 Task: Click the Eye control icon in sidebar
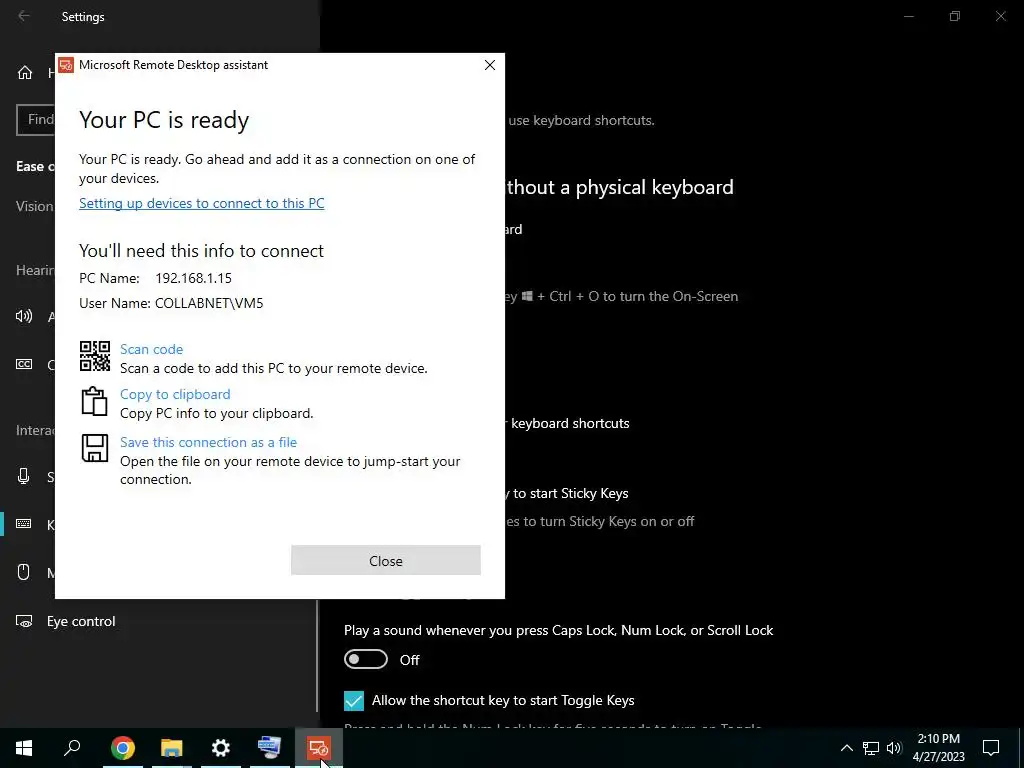tap(24, 621)
